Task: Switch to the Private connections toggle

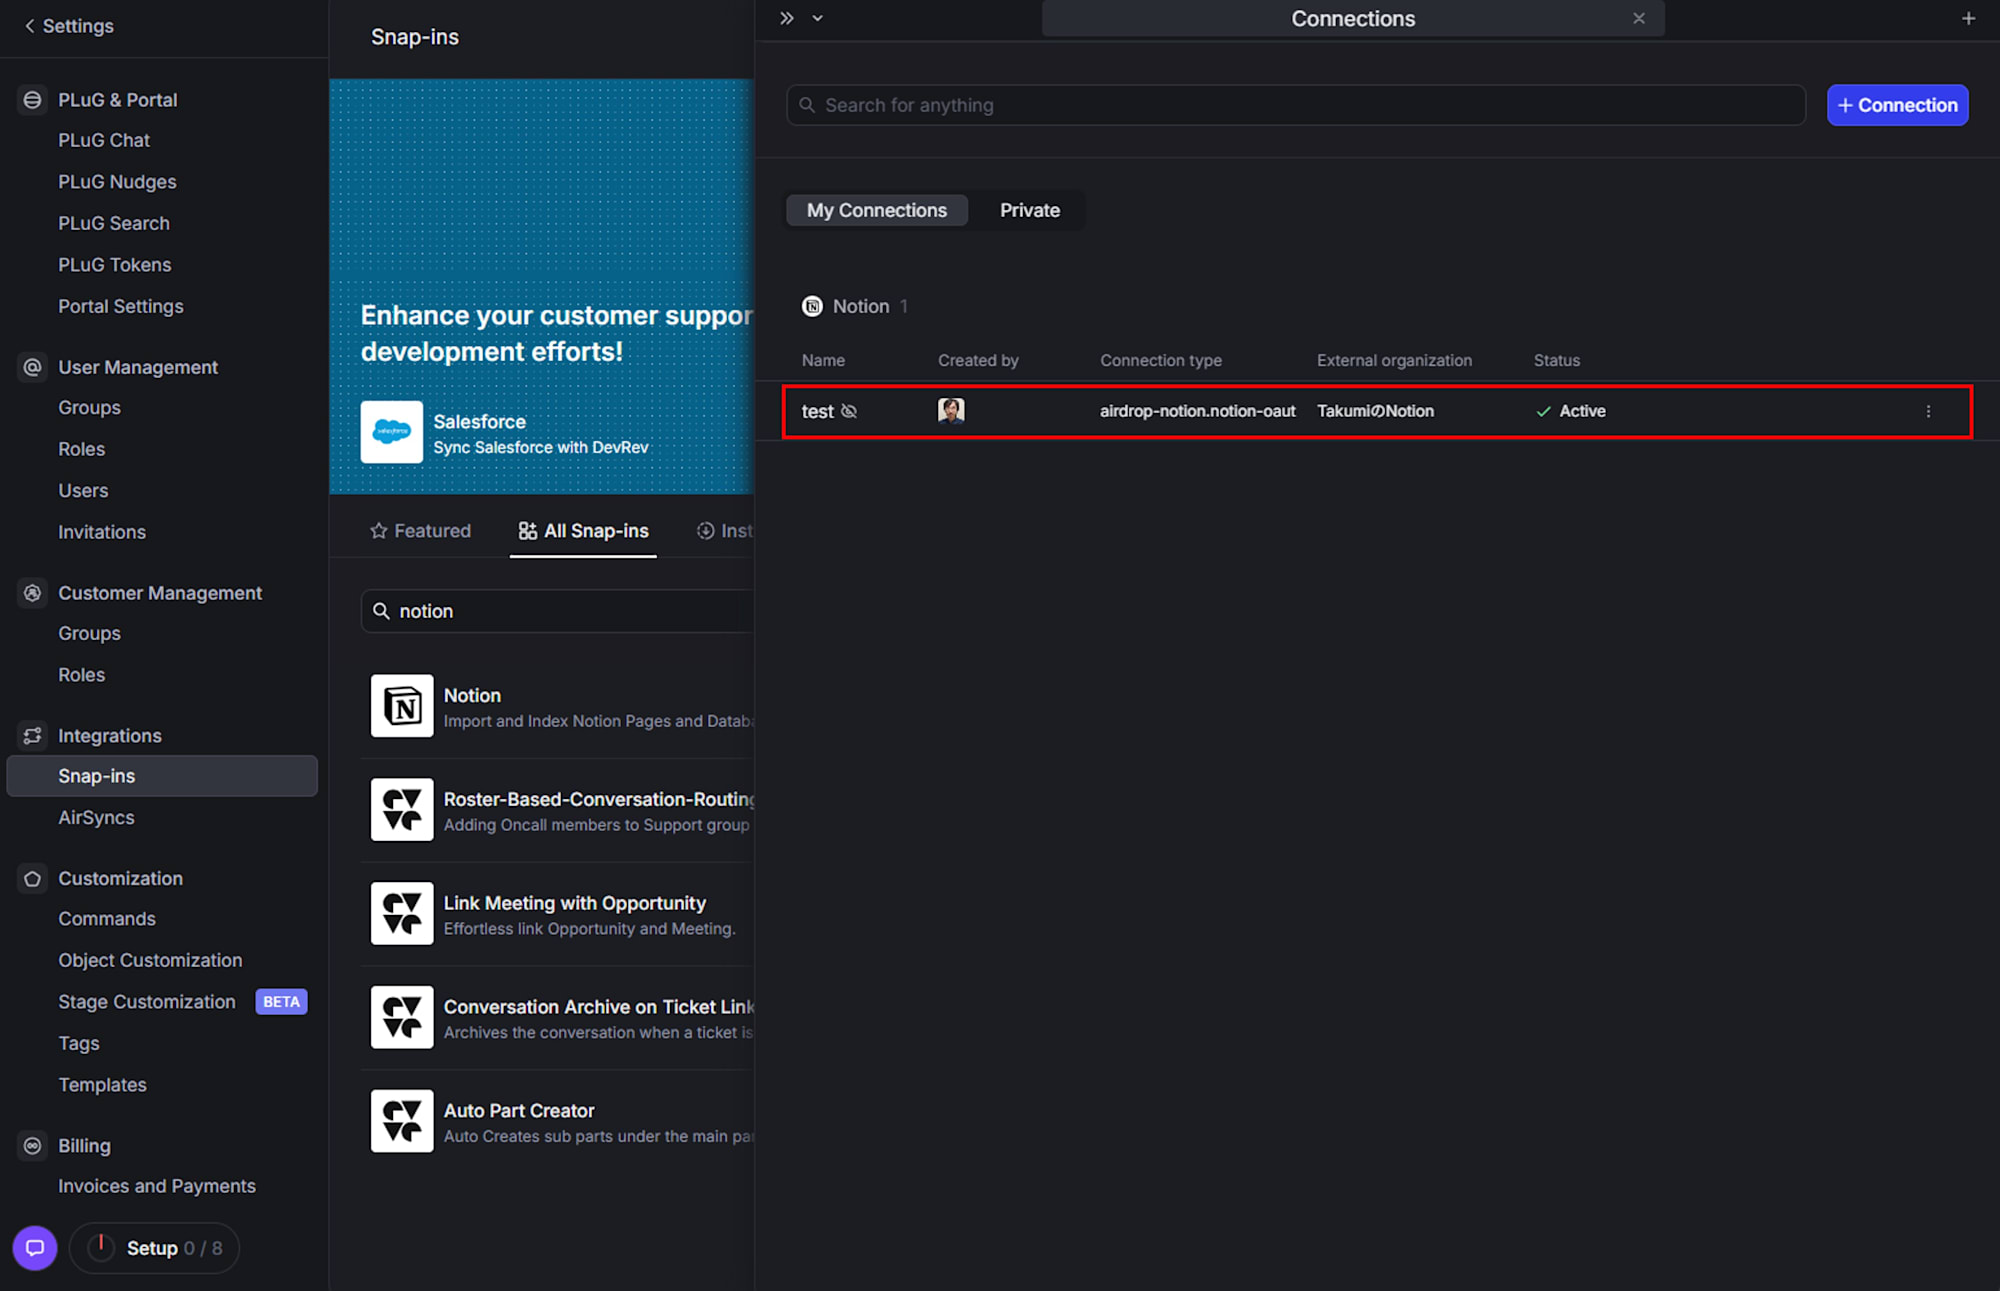Action: coord(1029,210)
